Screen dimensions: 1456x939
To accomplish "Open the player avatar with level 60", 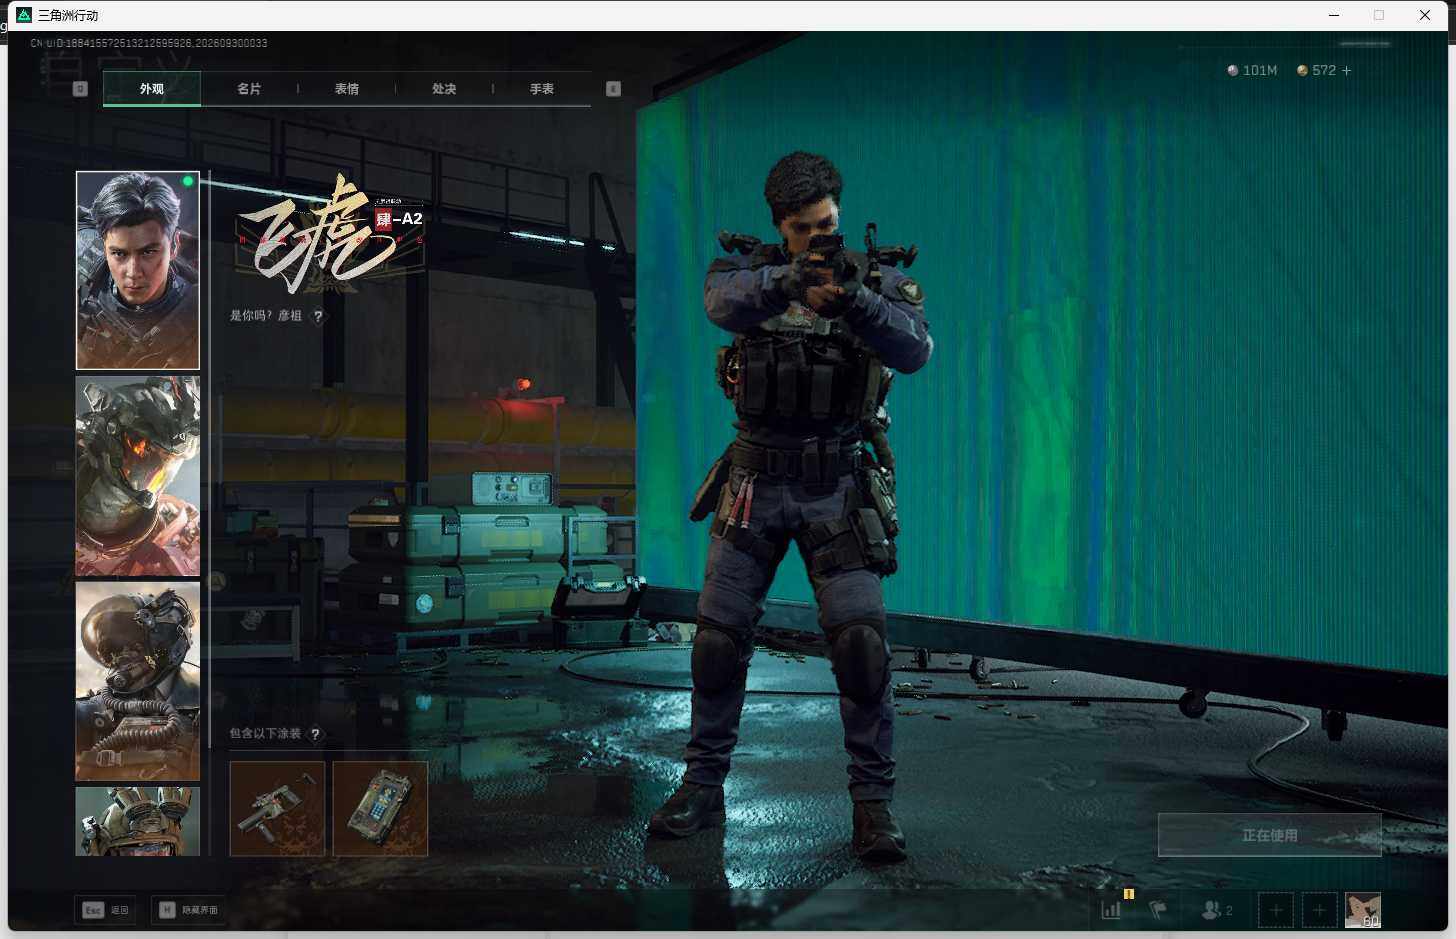I will pyautogui.click(x=1363, y=910).
